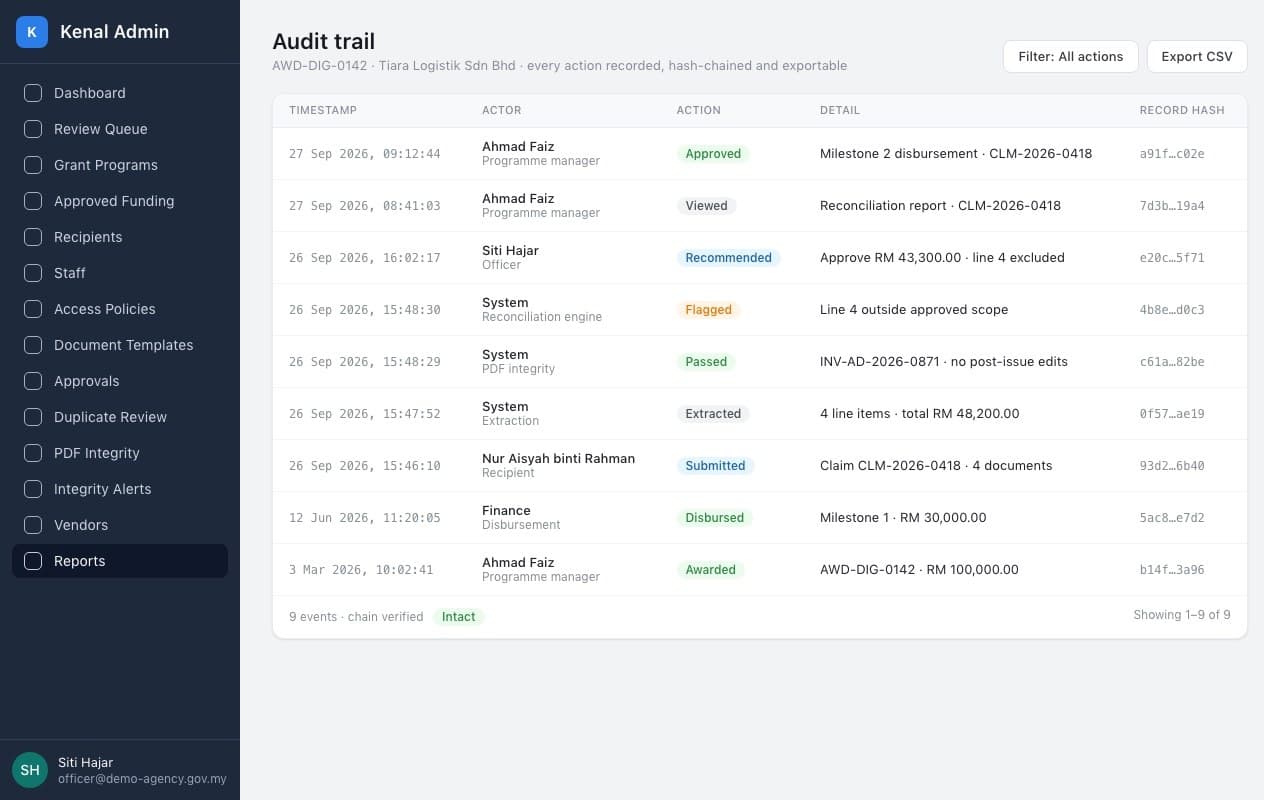Select Integrity Alerts in sidebar
Screen dimensions: 1264x800
120,489
